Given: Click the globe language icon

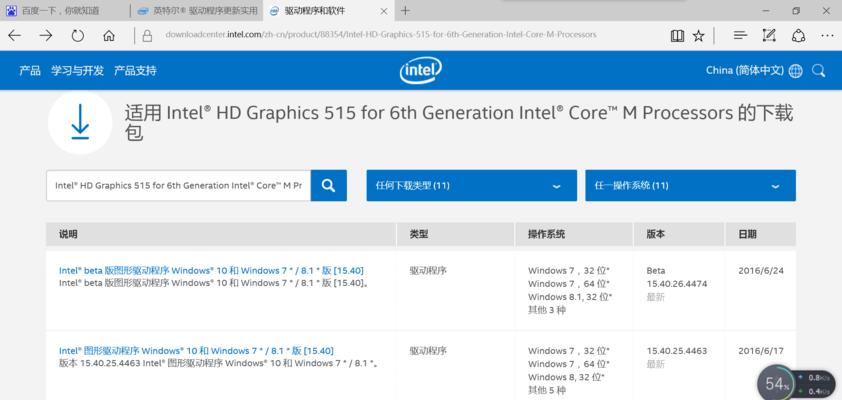Looking at the screenshot, I should [x=795, y=70].
